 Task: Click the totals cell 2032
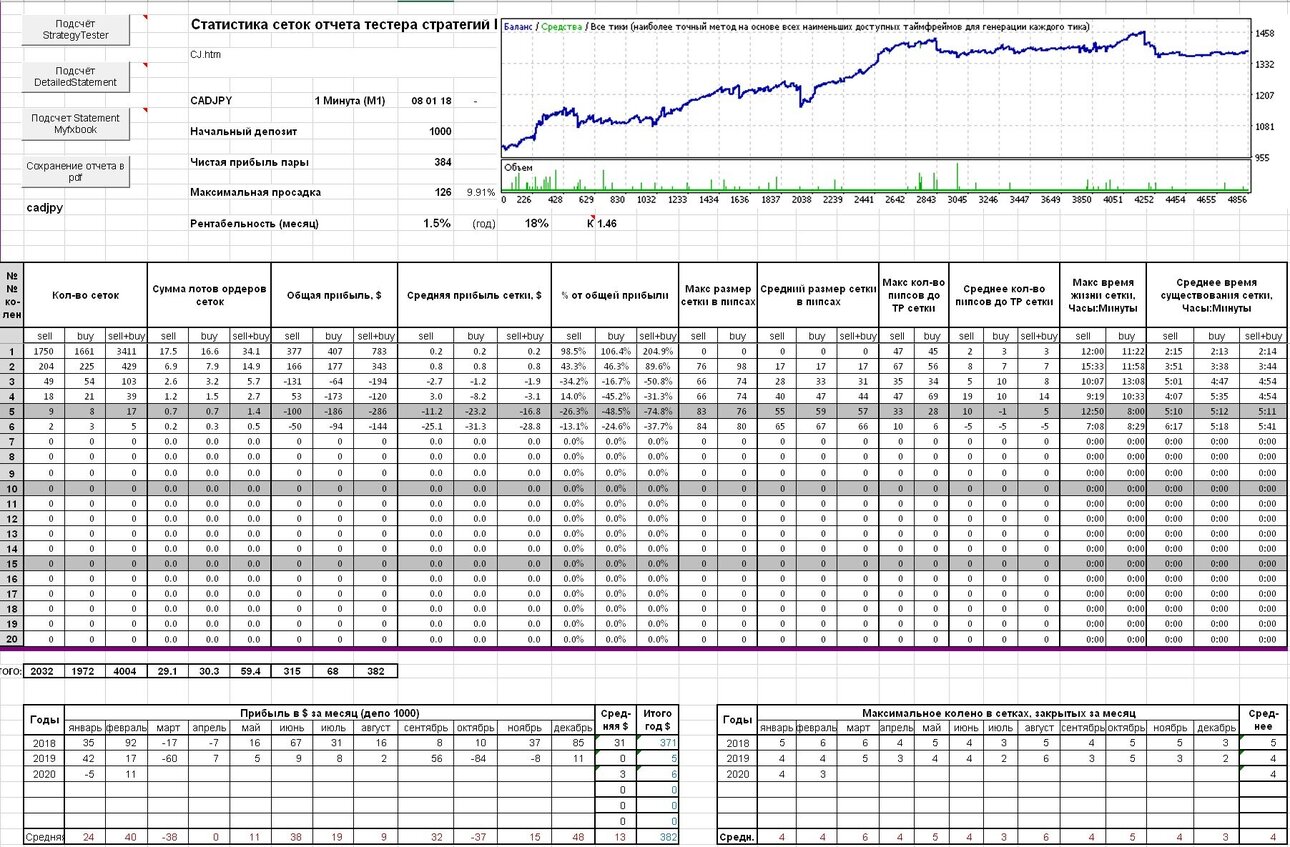44,671
